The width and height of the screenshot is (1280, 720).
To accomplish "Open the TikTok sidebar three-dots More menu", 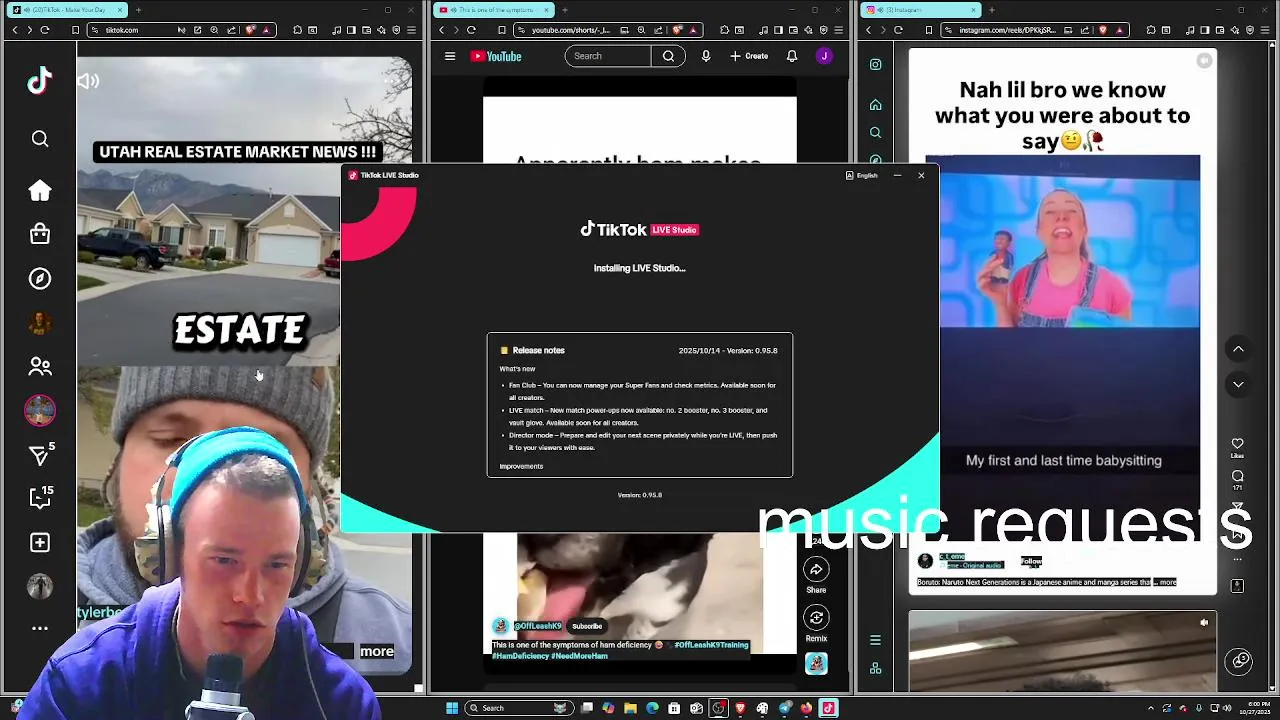I will (40, 628).
